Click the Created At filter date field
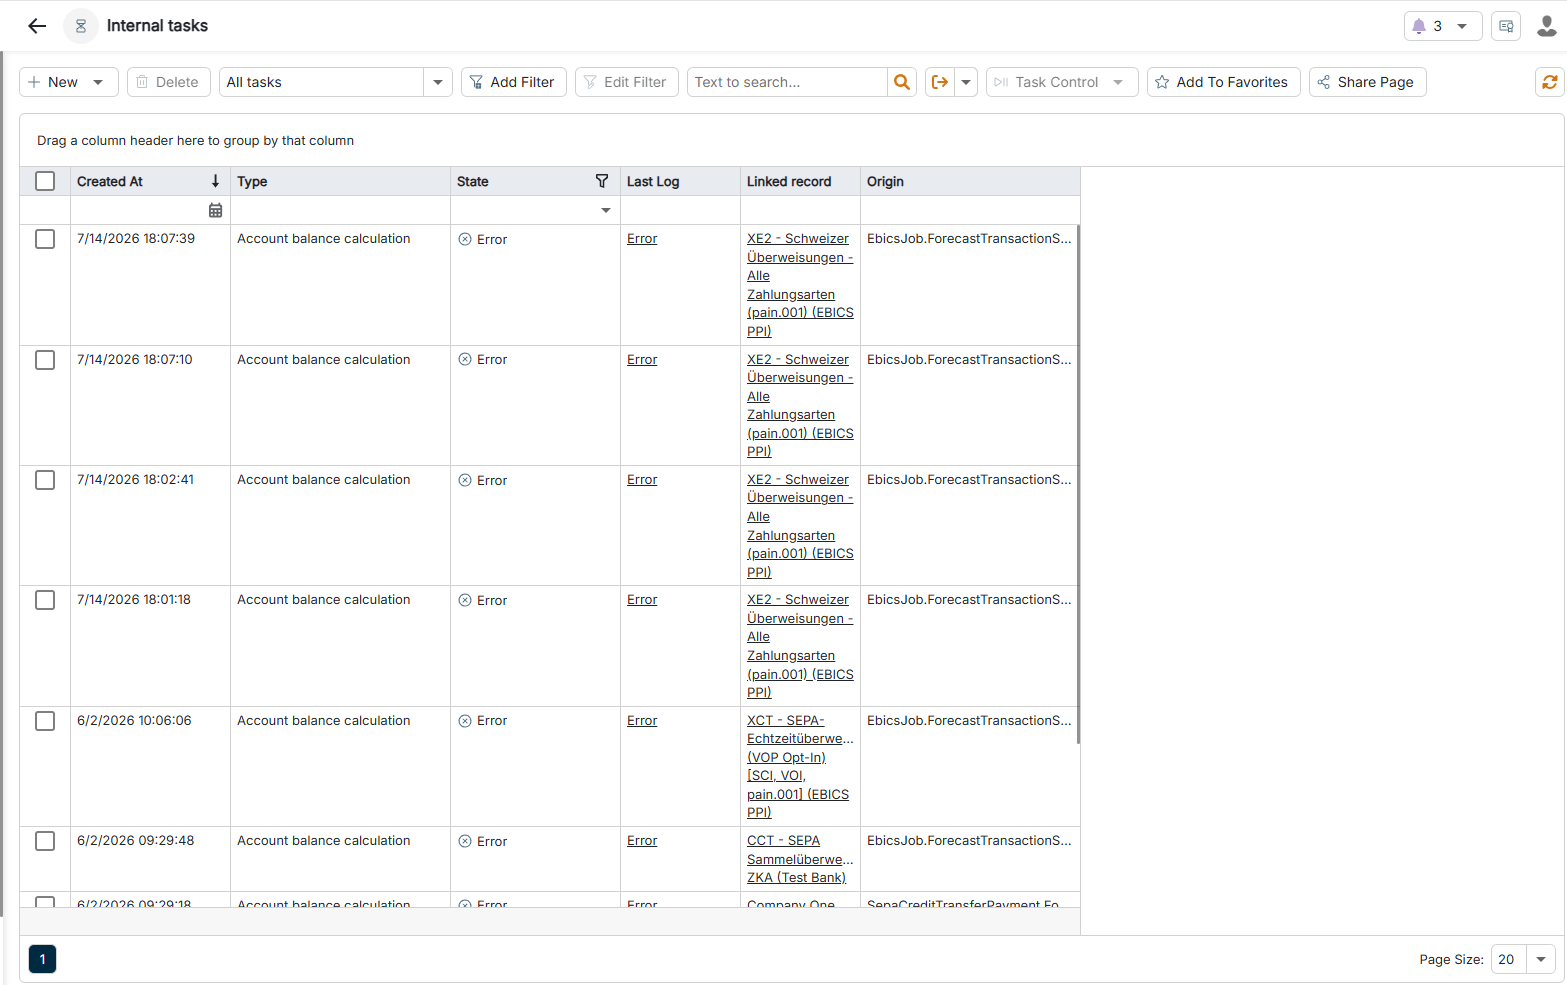The image size is (1567, 985). click(x=138, y=210)
